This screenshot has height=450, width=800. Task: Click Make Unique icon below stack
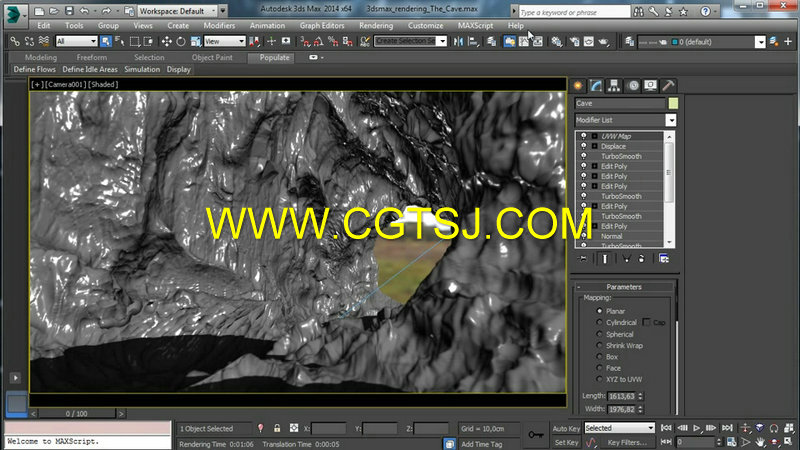(x=626, y=259)
